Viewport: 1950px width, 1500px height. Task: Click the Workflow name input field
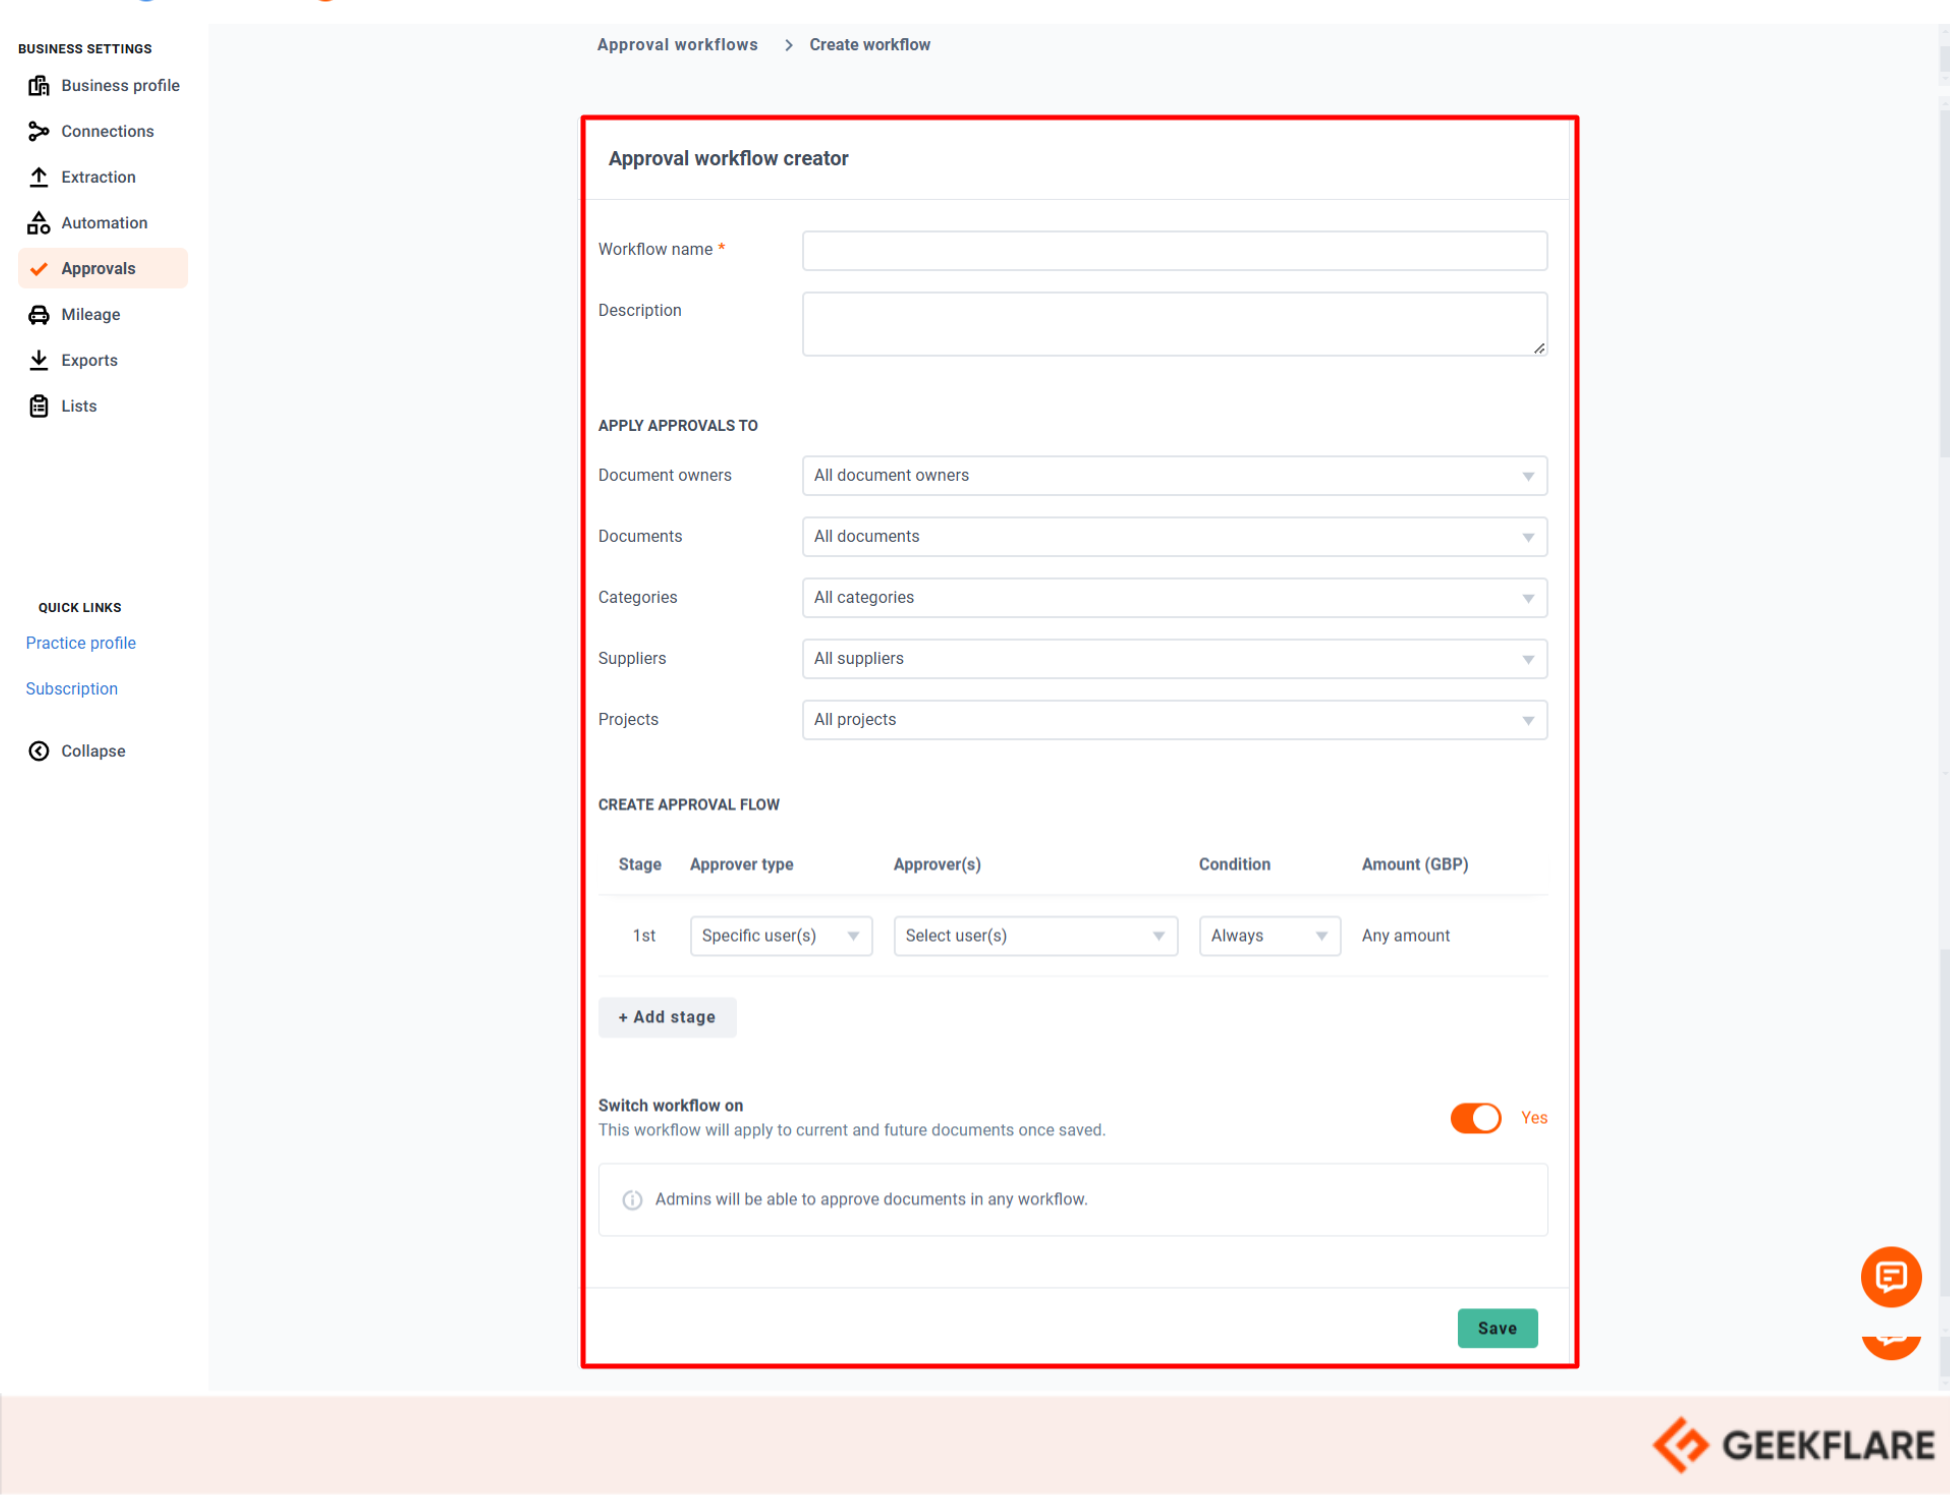pyautogui.click(x=1174, y=251)
